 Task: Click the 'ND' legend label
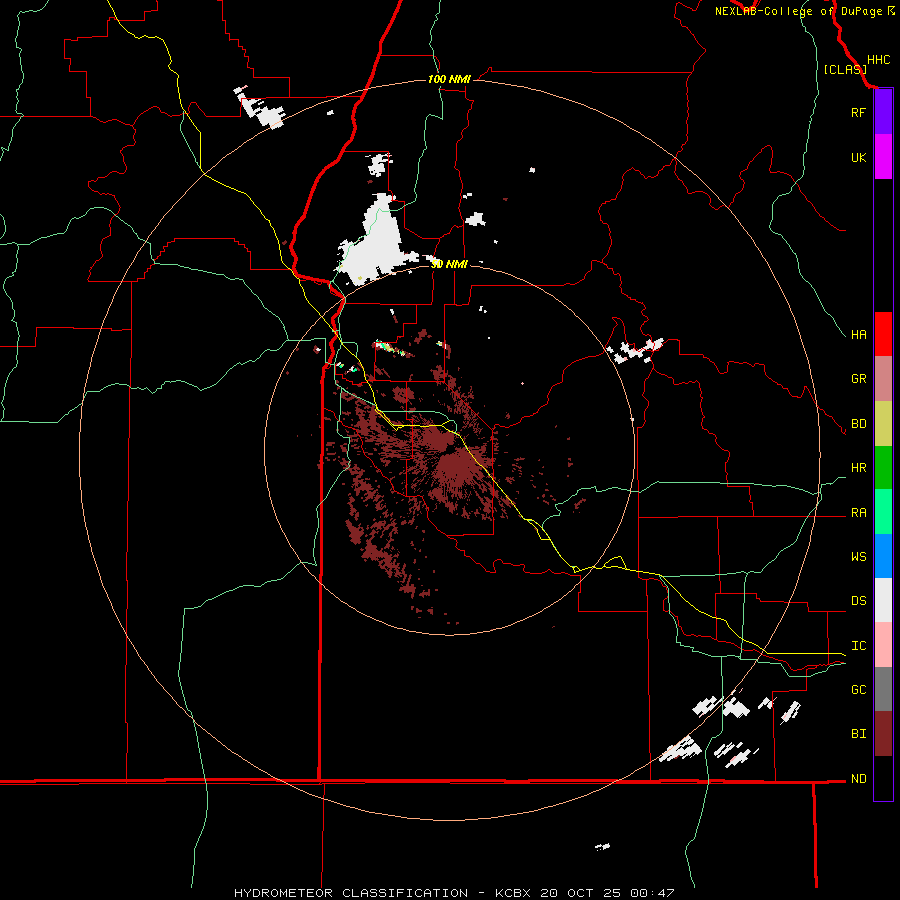(858, 779)
